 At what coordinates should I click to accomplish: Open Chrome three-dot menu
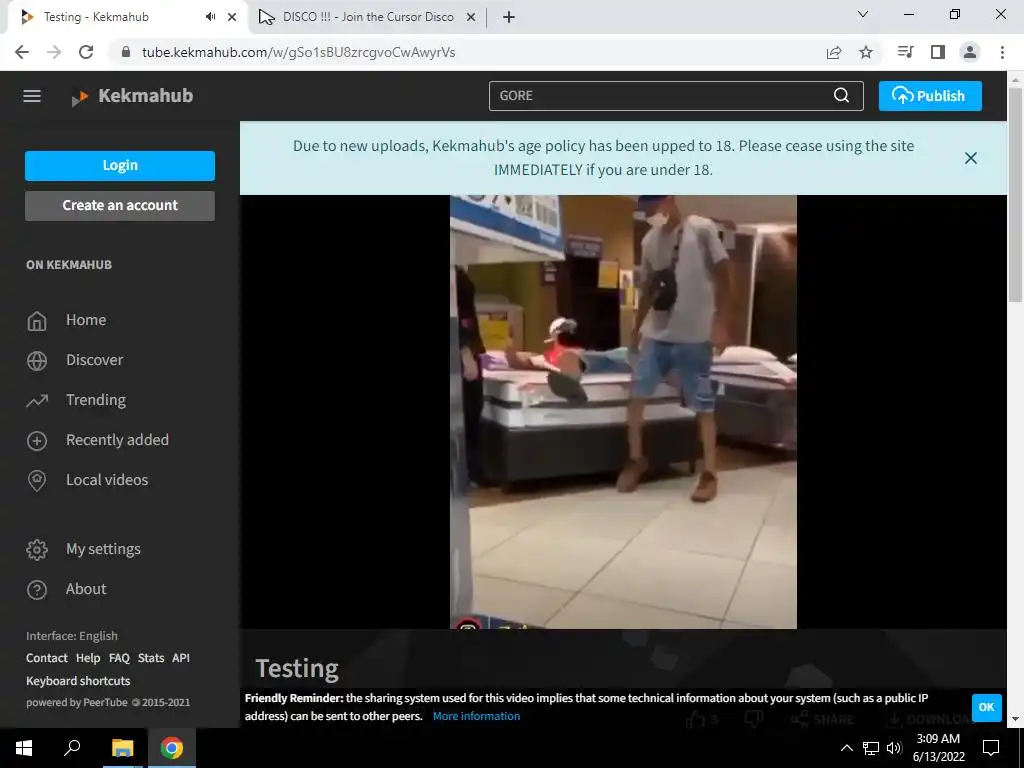pyautogui.click(x=1002, y=52)
